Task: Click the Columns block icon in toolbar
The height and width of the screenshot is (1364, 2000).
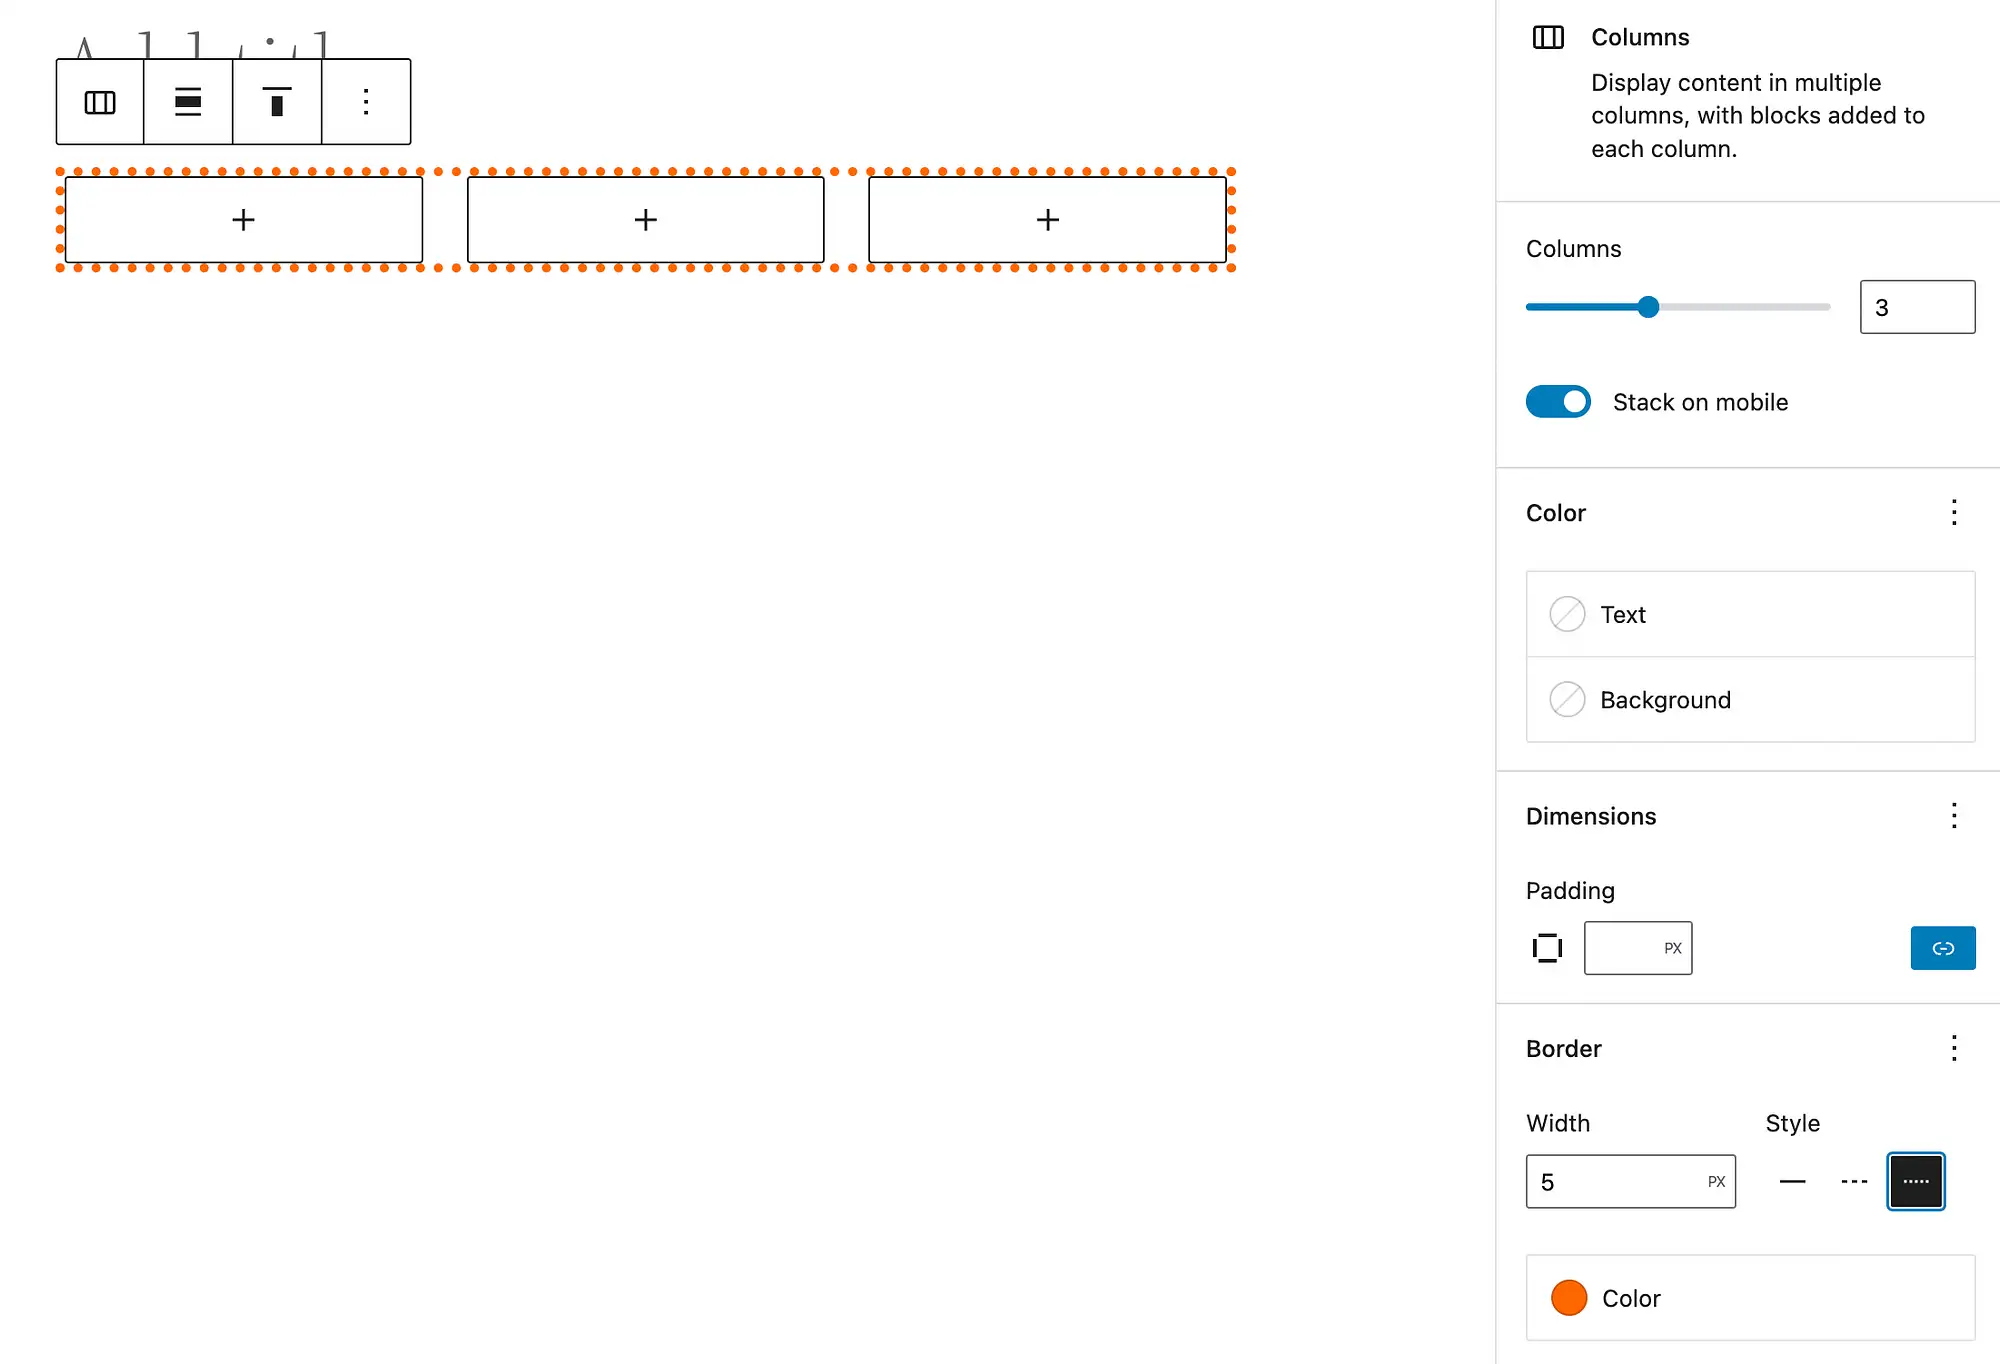Action: pos(100,102)
